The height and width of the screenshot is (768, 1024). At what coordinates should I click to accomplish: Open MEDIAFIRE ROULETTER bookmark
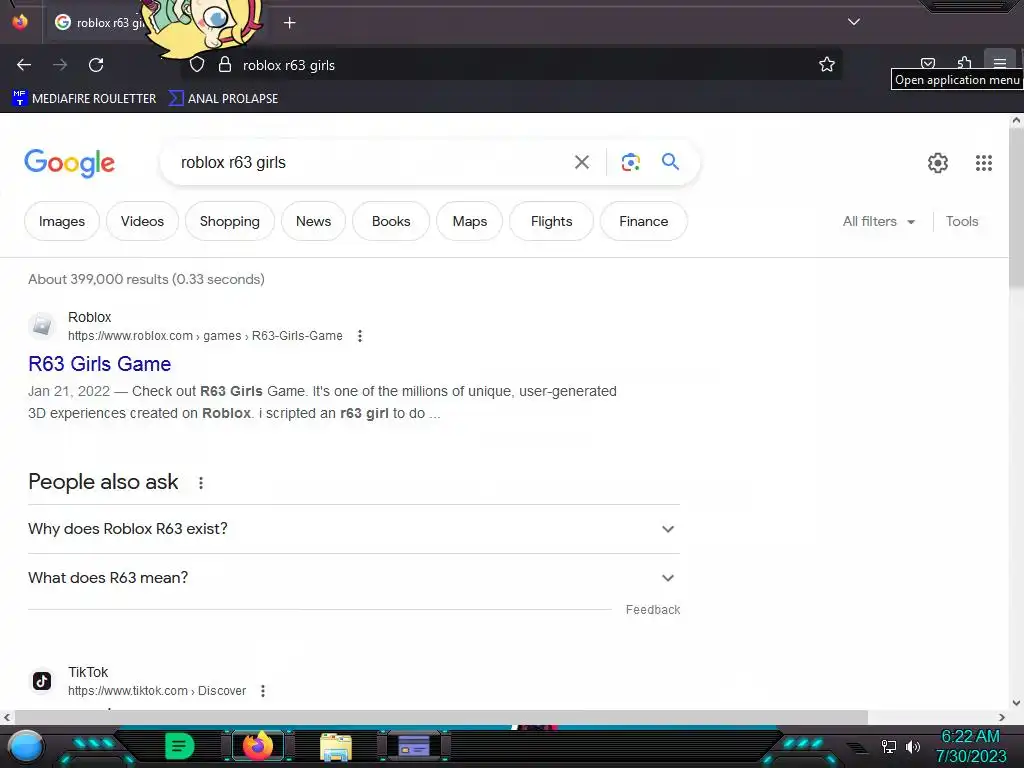[84, 99]
